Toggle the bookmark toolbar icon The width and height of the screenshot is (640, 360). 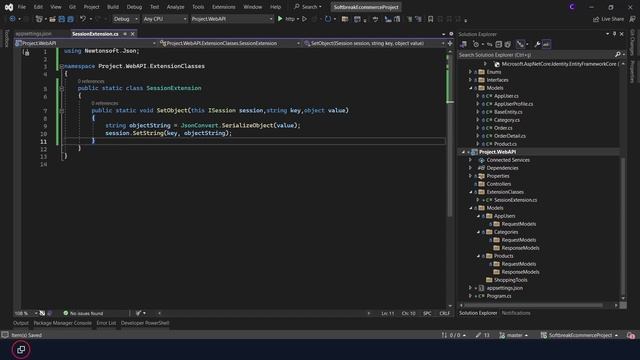click(430, 19)
